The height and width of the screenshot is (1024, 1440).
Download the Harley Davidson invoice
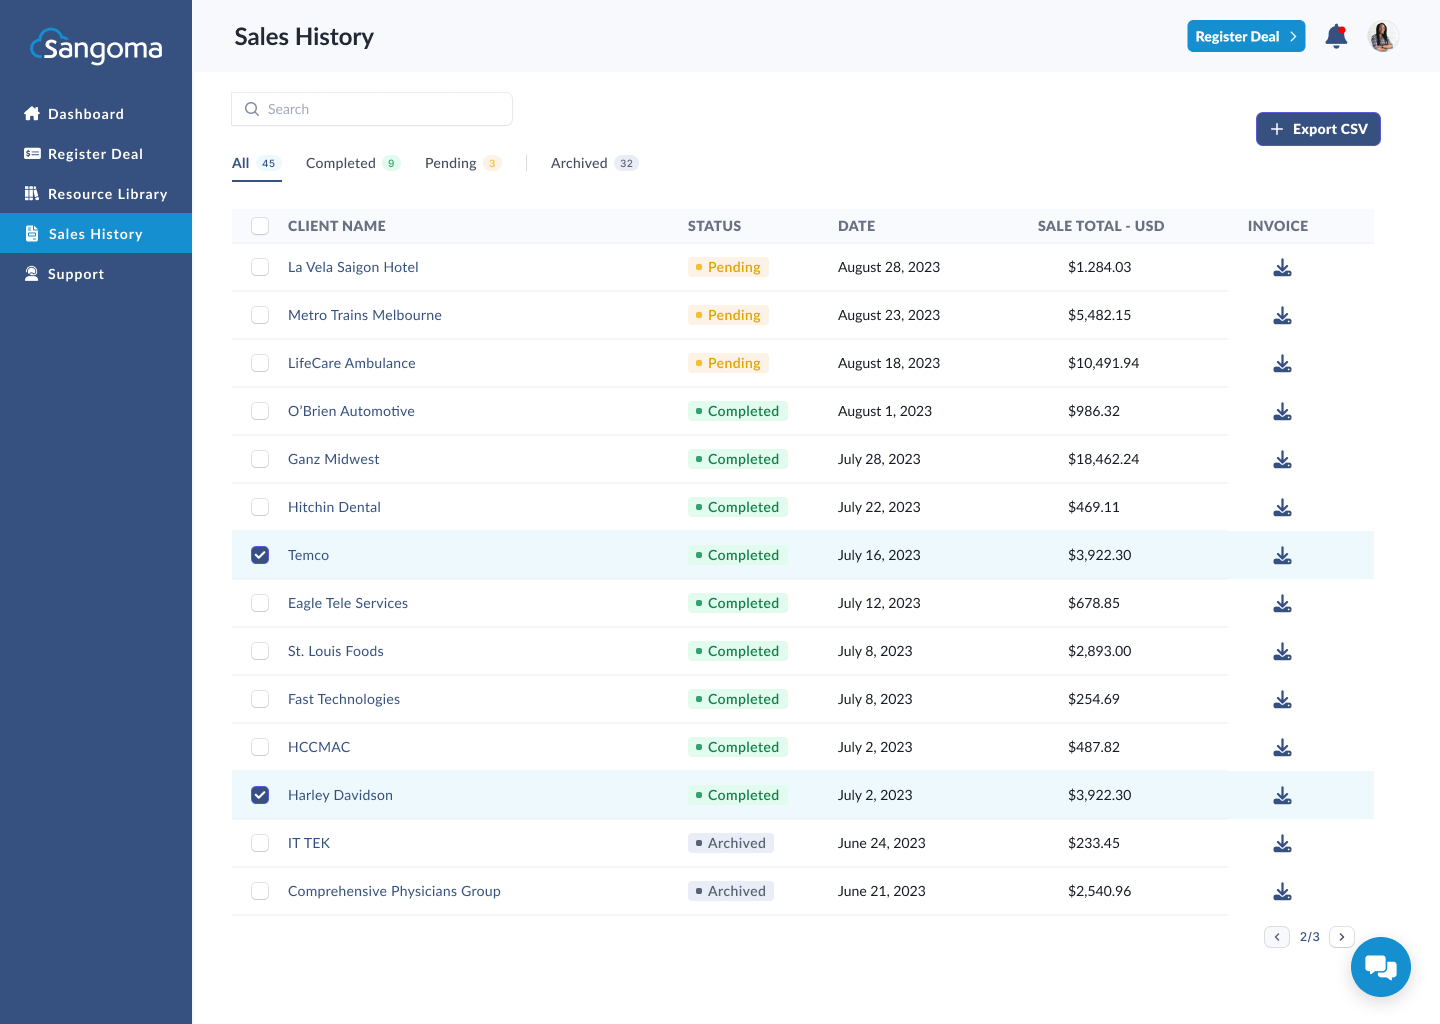[1282, 795]
